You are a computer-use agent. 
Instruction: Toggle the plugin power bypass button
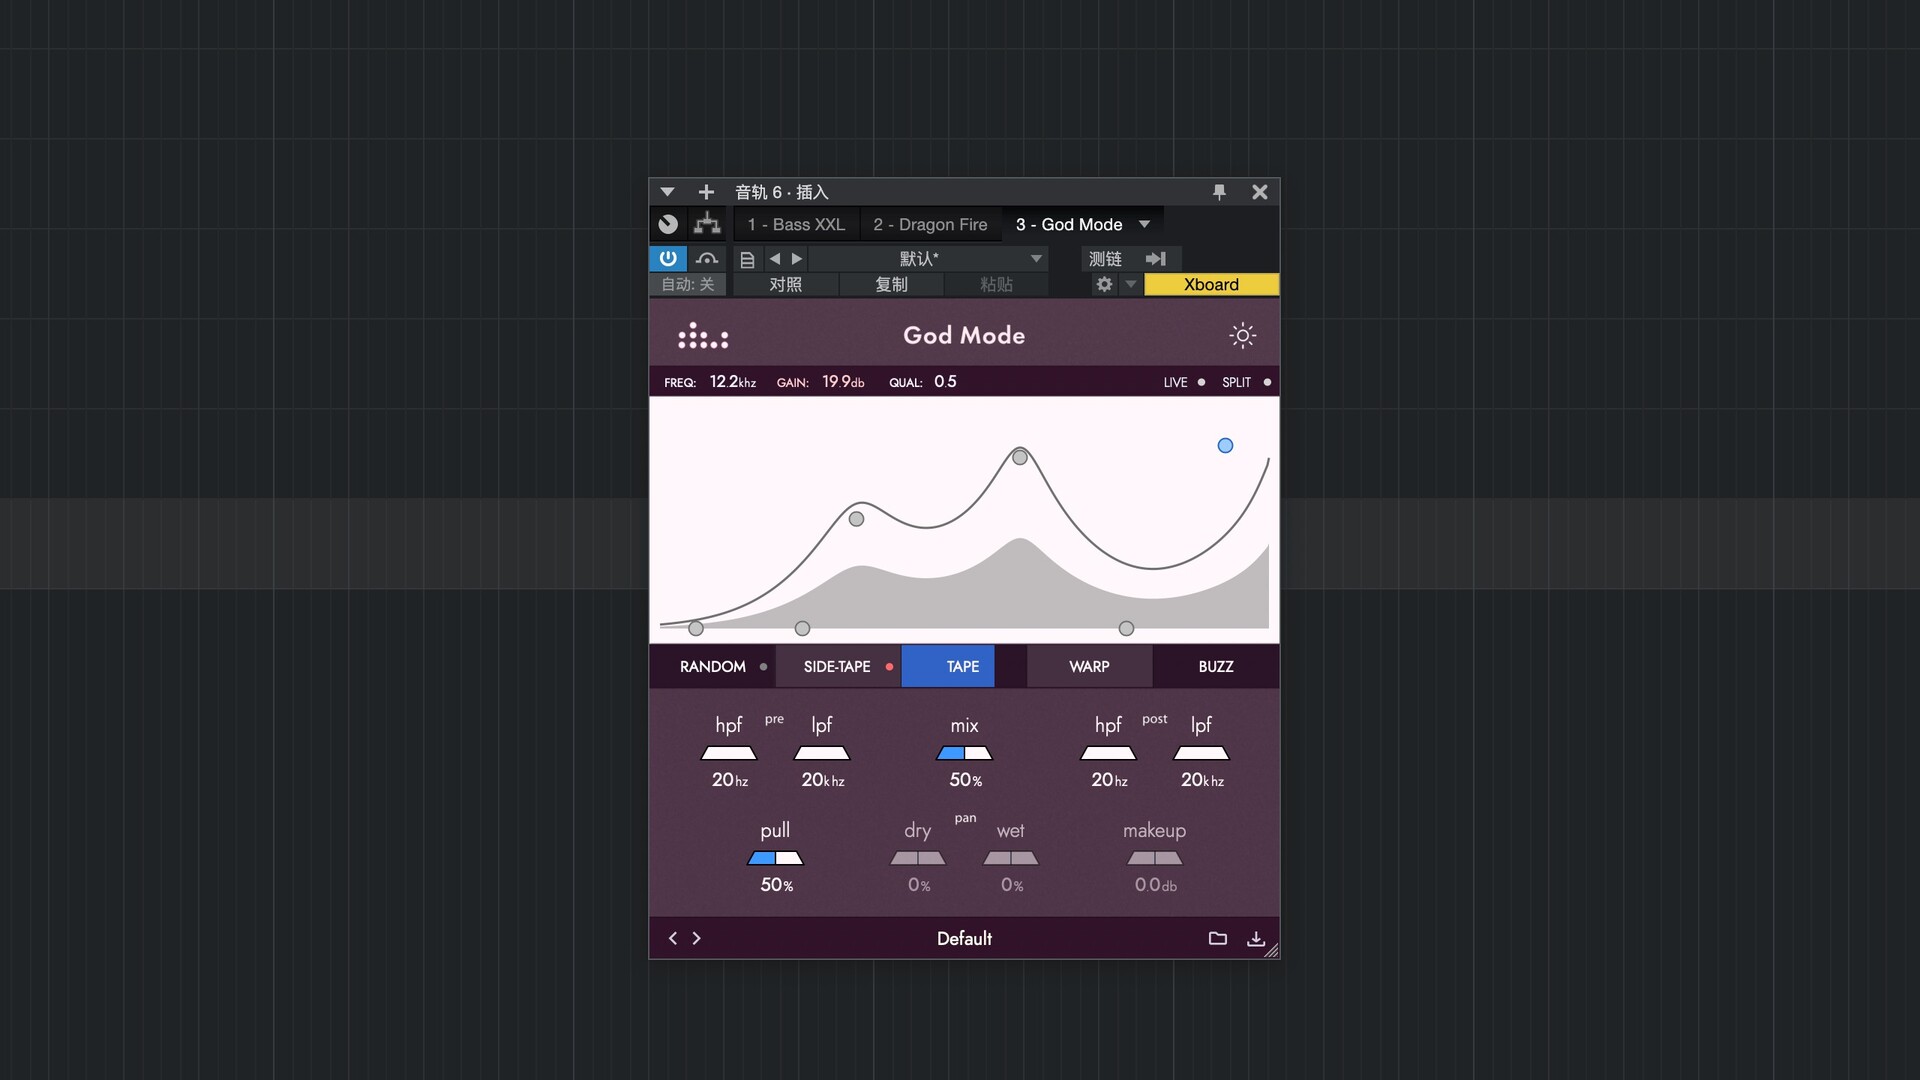668,258
